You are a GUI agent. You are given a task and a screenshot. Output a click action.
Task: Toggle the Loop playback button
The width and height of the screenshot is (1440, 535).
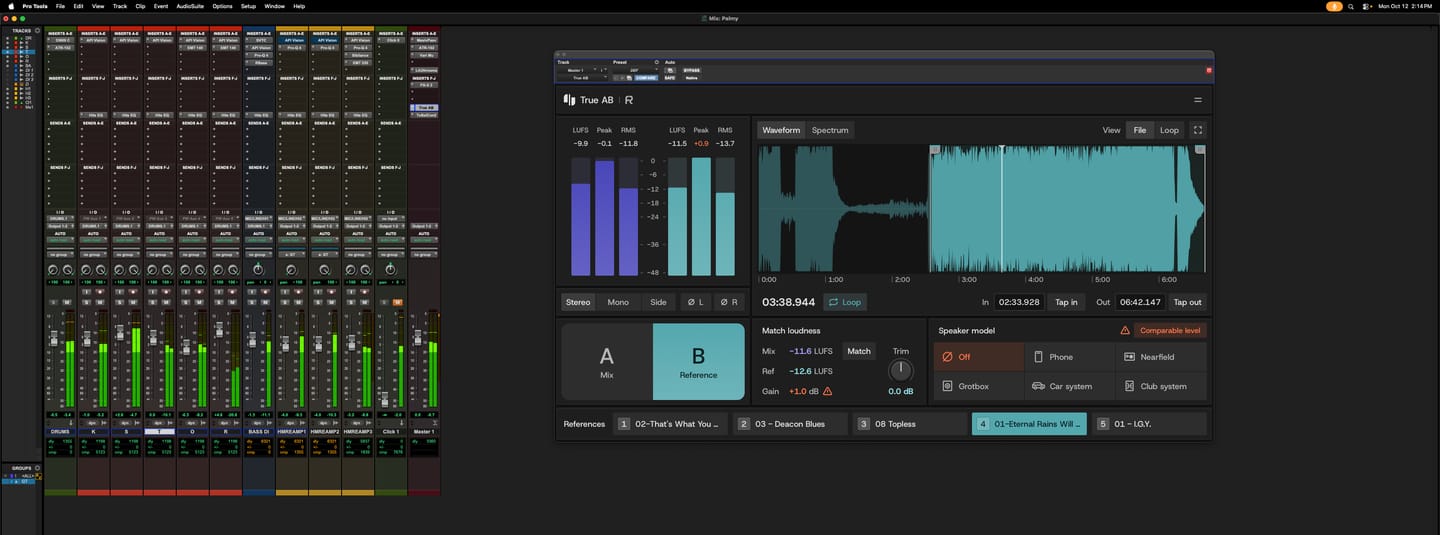click(845, 302)
